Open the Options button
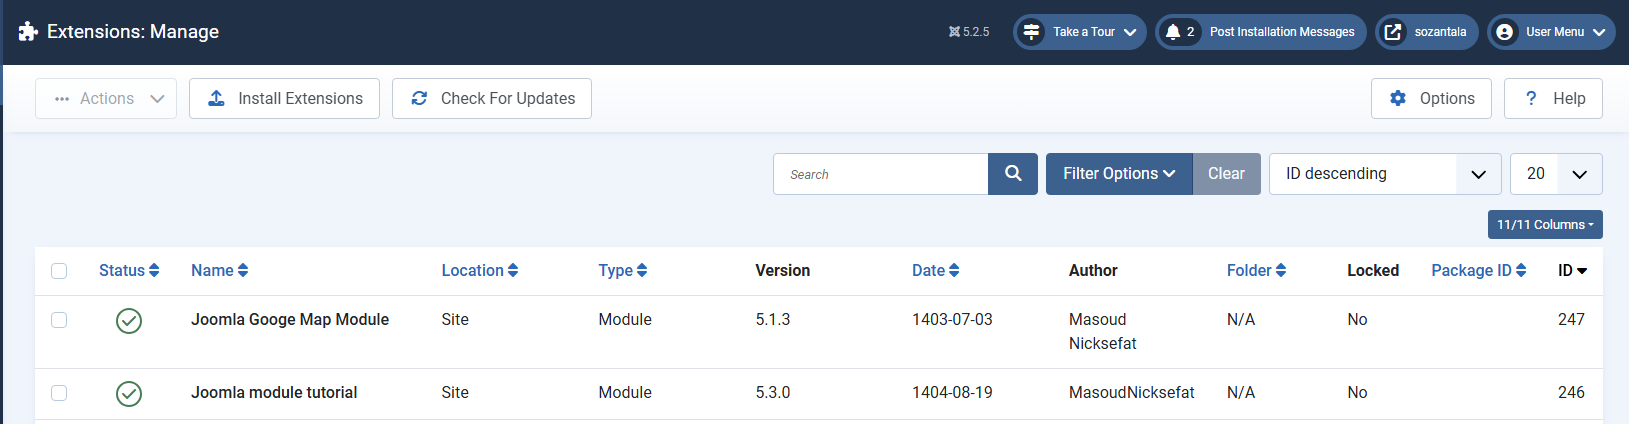 tap(1431, 98)
